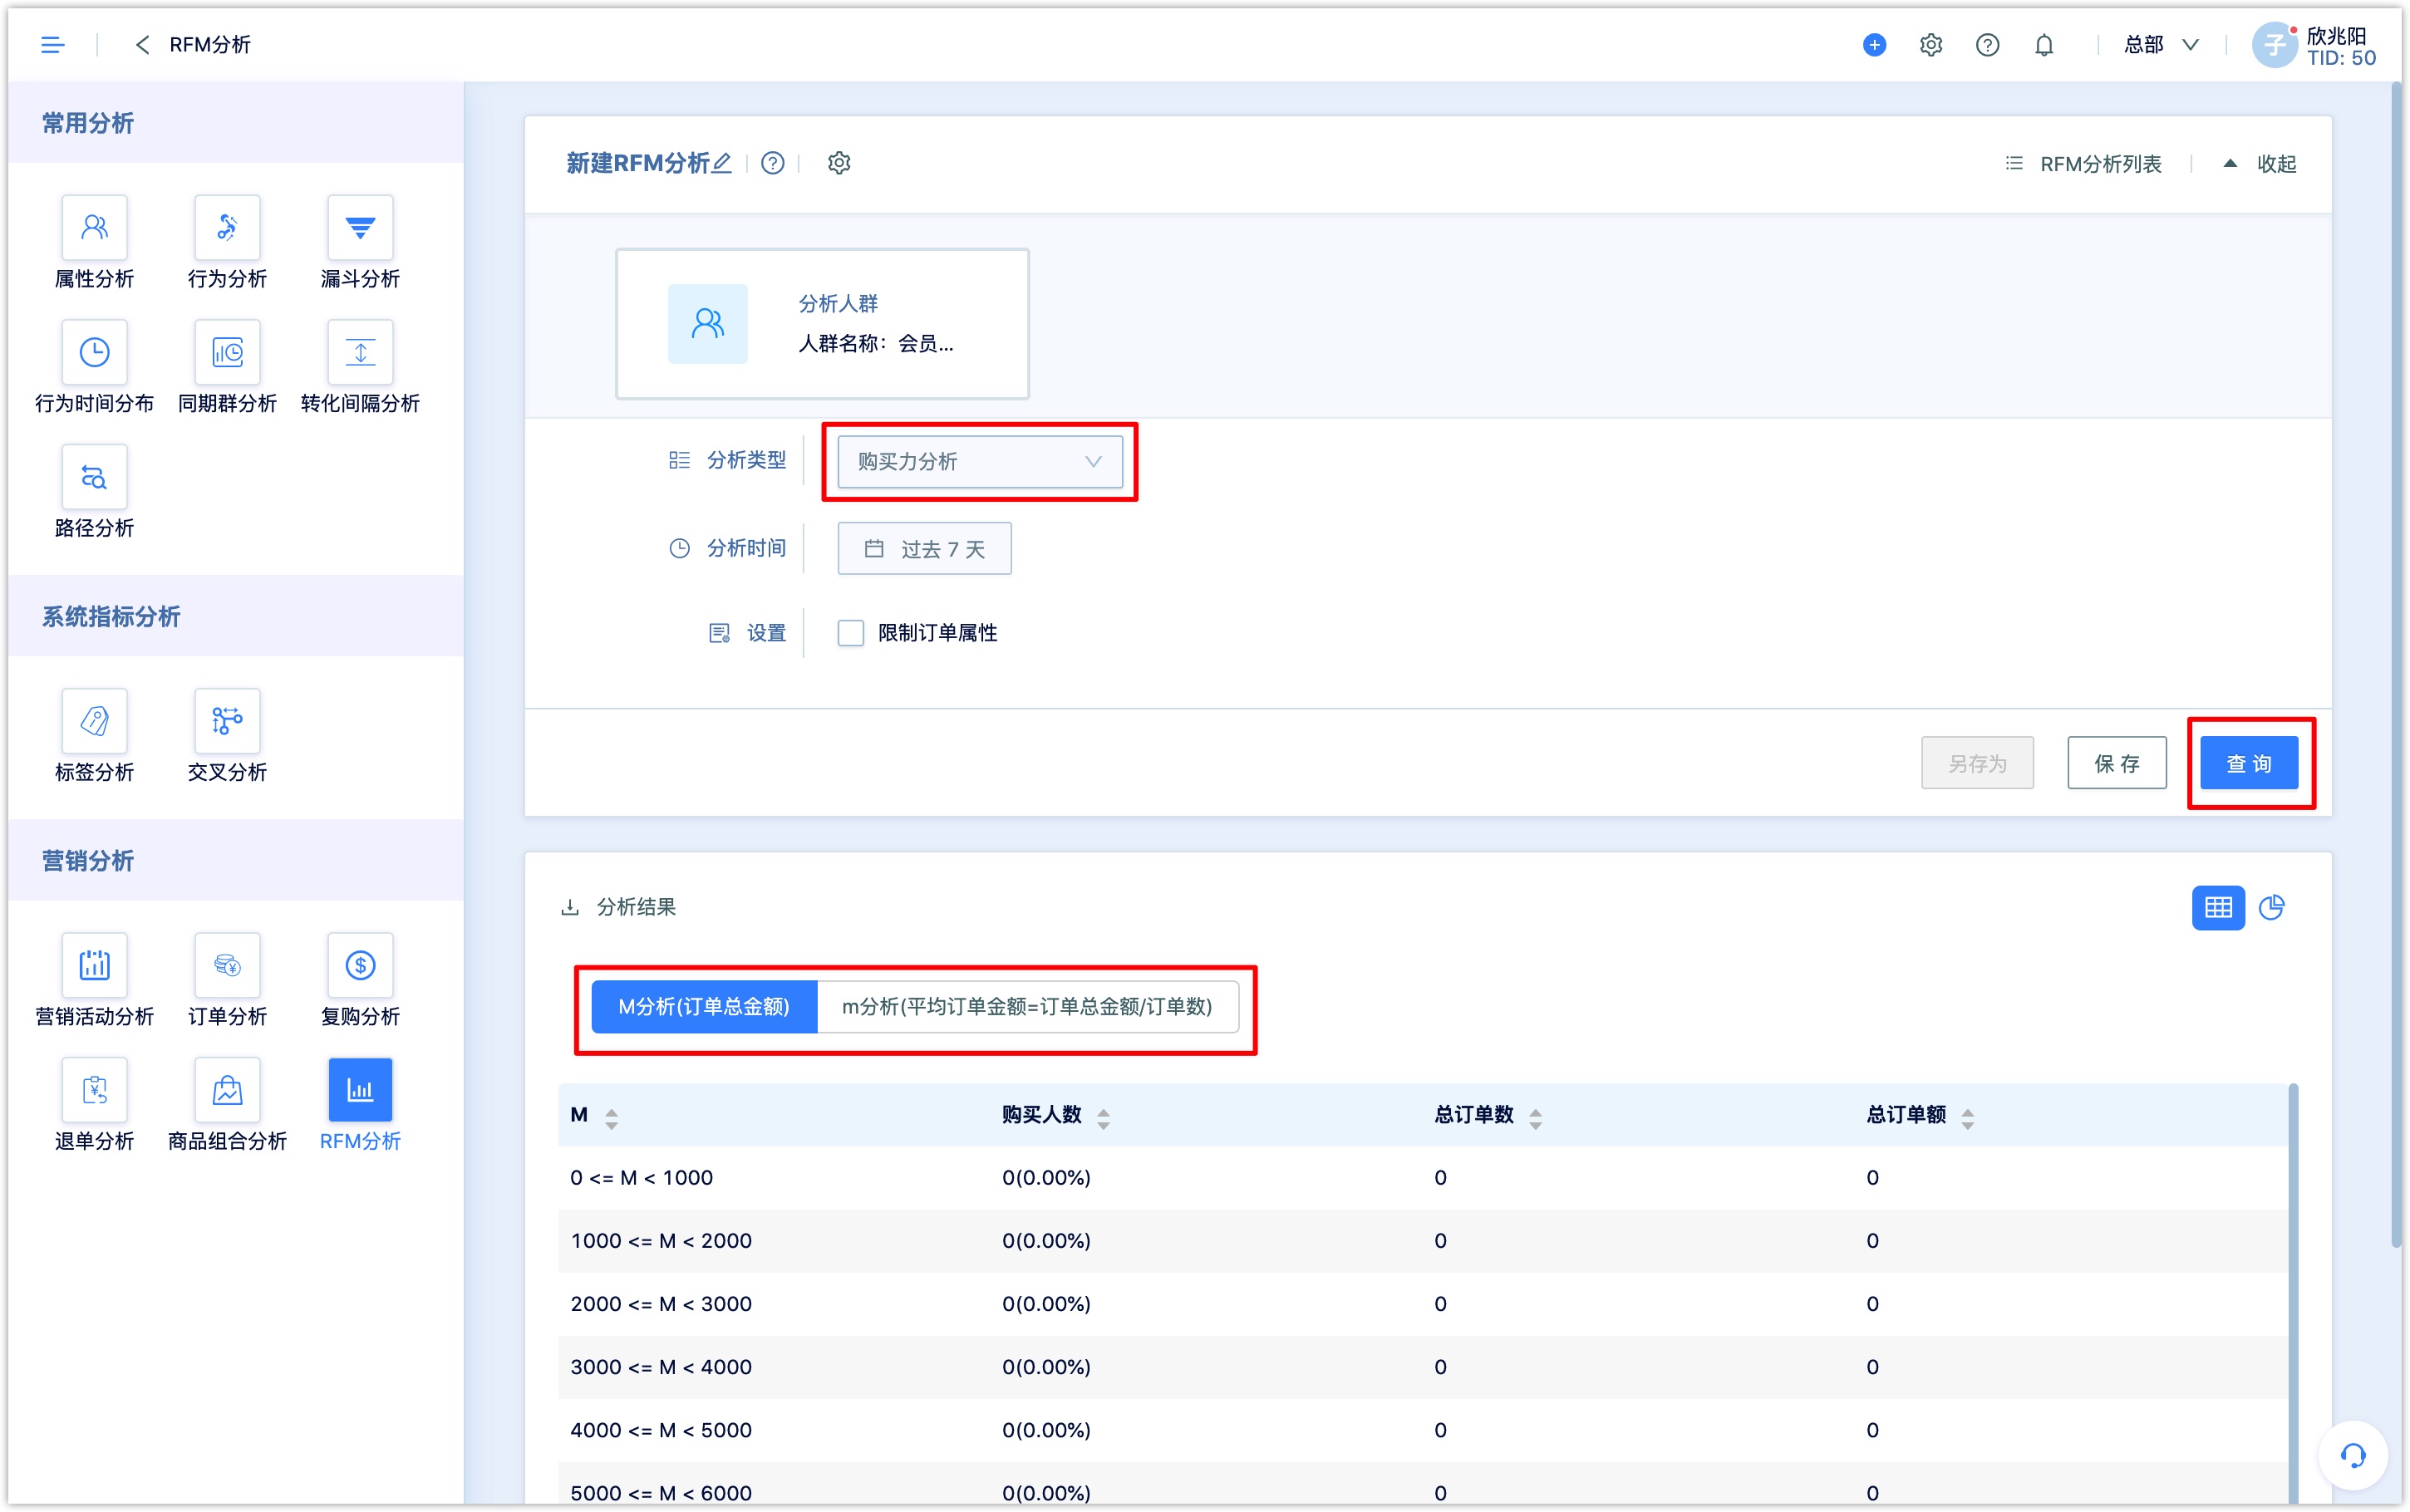The width and height of the screenshot is (2410, 1512).
Task: Open user profile 欣兆阳 avatar
Action: click(x=2274, y=45)
